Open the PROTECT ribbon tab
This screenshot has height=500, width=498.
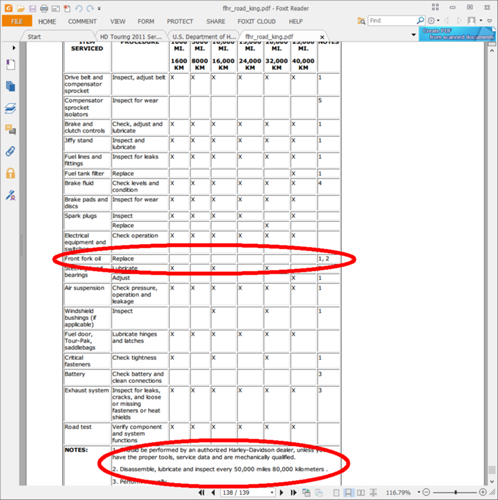point(180,21)
